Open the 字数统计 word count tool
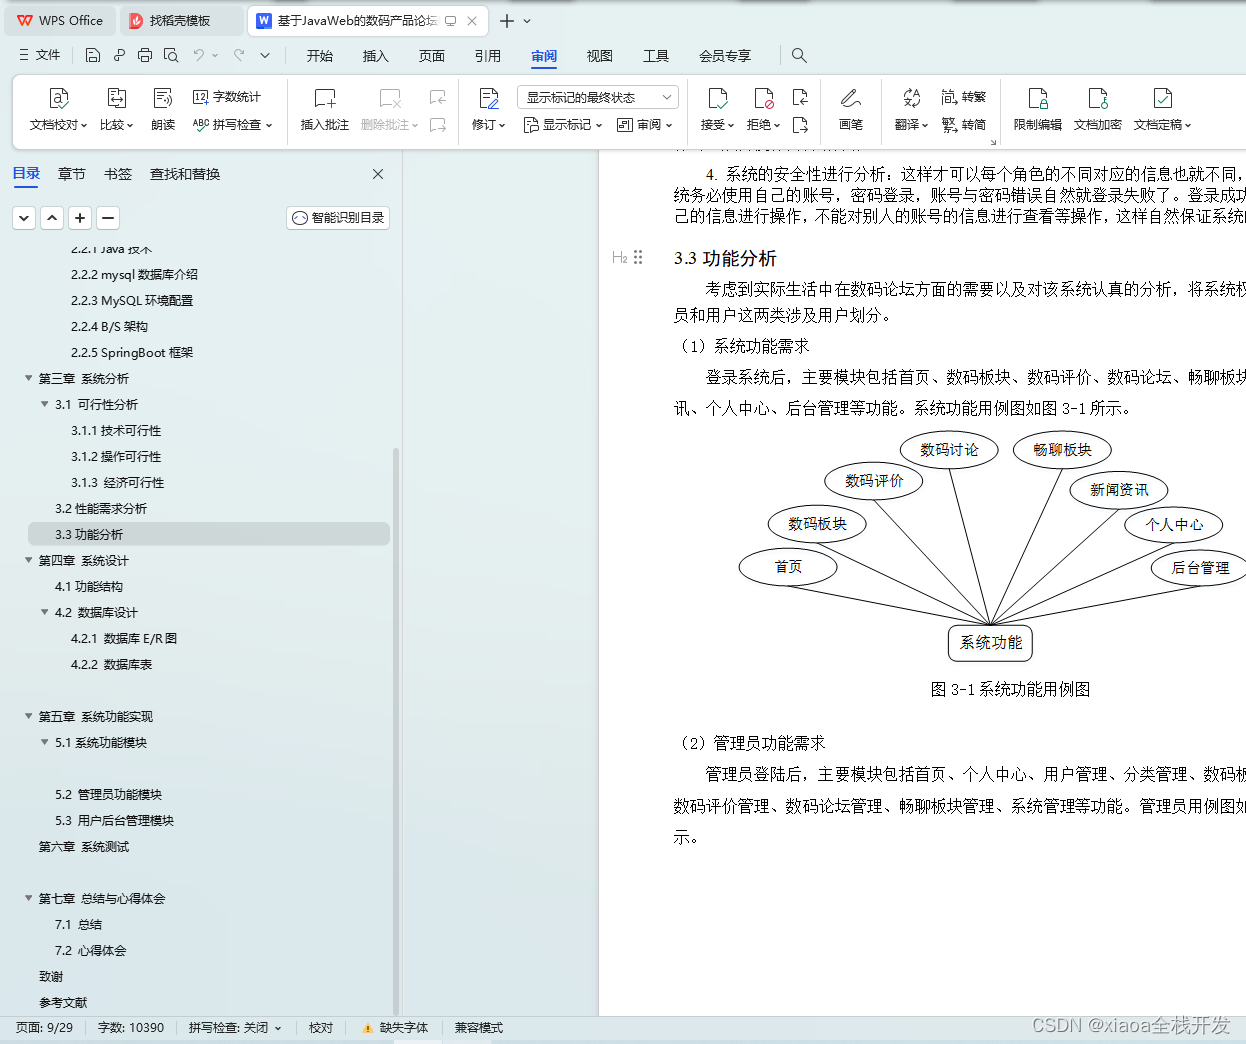Viewport: 1246px width, 1044px height. [215, 97]
